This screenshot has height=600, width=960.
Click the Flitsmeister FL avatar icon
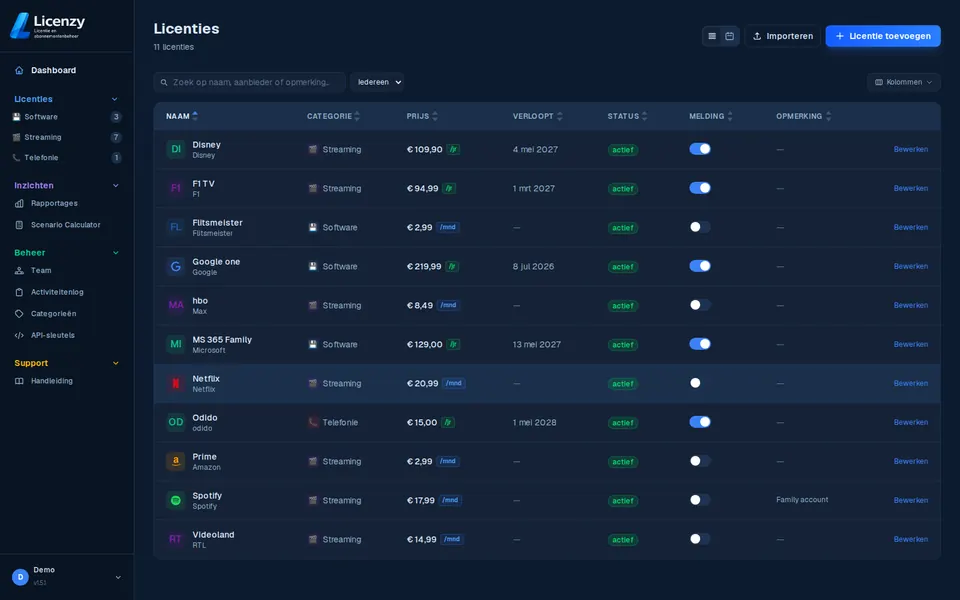pos(176,227)
